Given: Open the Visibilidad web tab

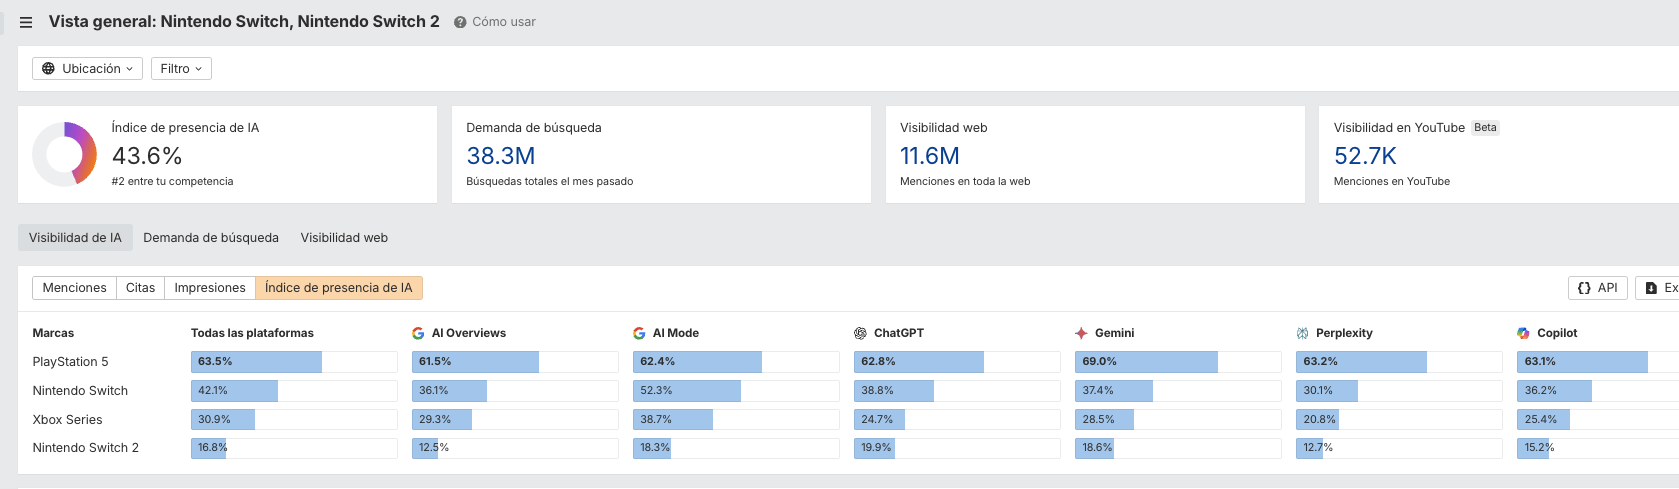Looking at the screenshot, I should (x=344, y=238).
